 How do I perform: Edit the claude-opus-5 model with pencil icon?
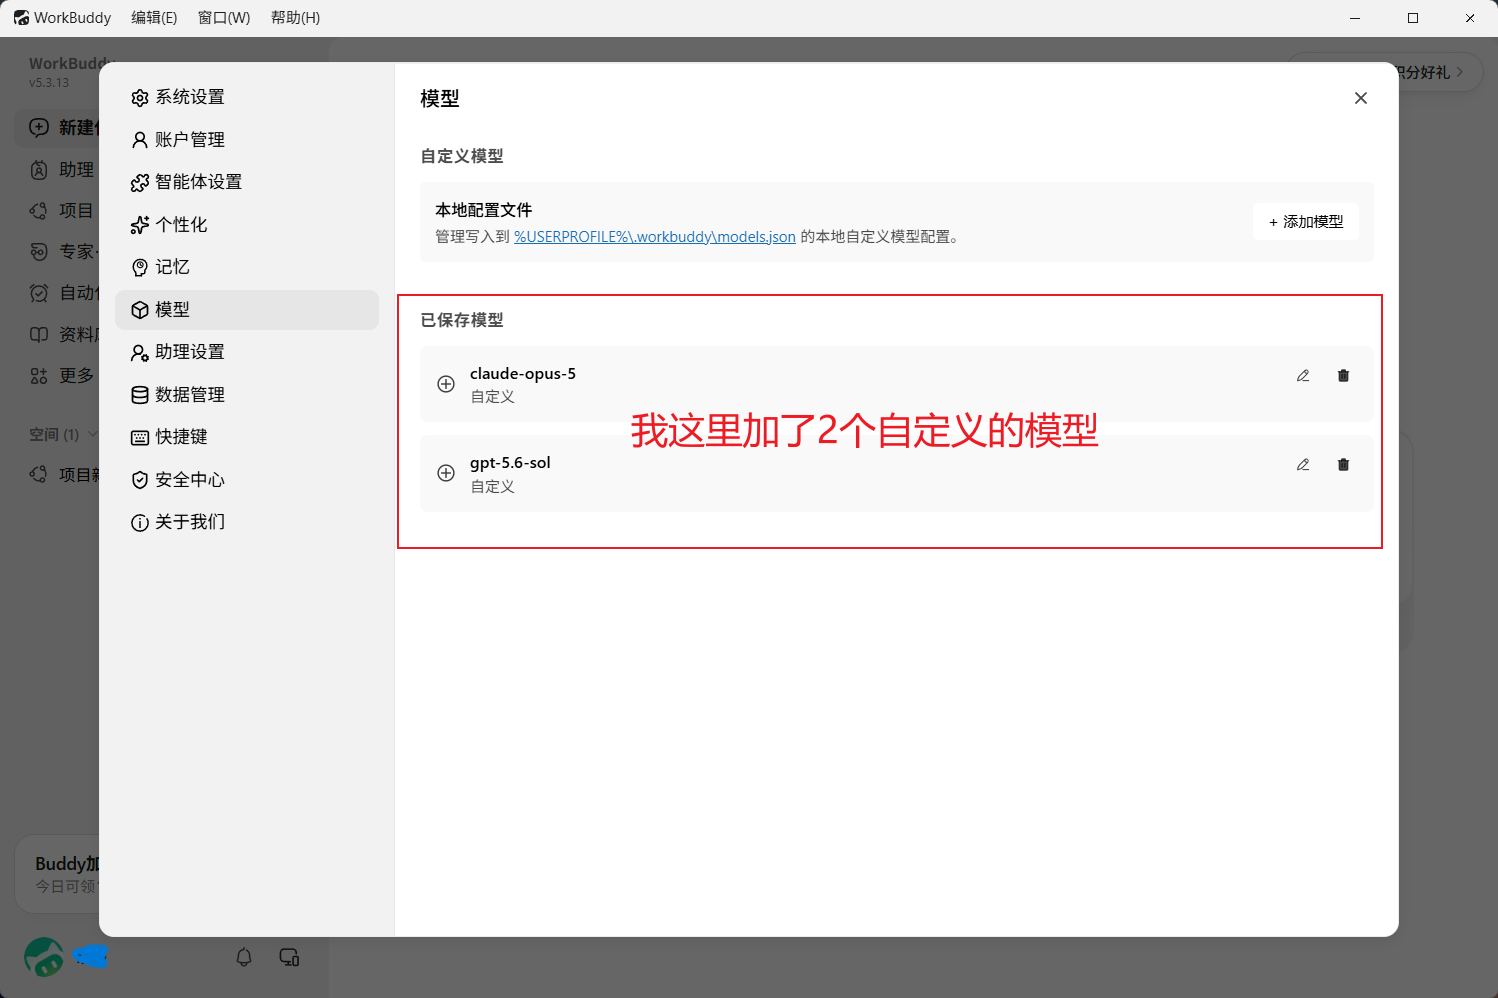tap(1303, 376)
